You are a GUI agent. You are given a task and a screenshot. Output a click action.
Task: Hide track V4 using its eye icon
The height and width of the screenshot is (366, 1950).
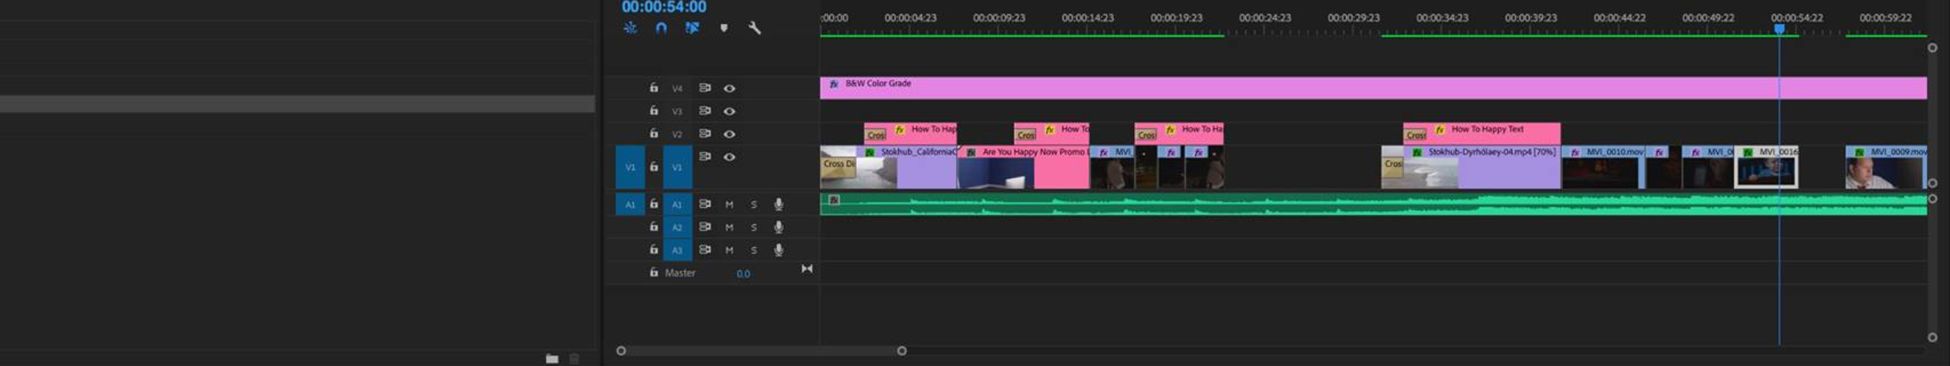(730, 88)
